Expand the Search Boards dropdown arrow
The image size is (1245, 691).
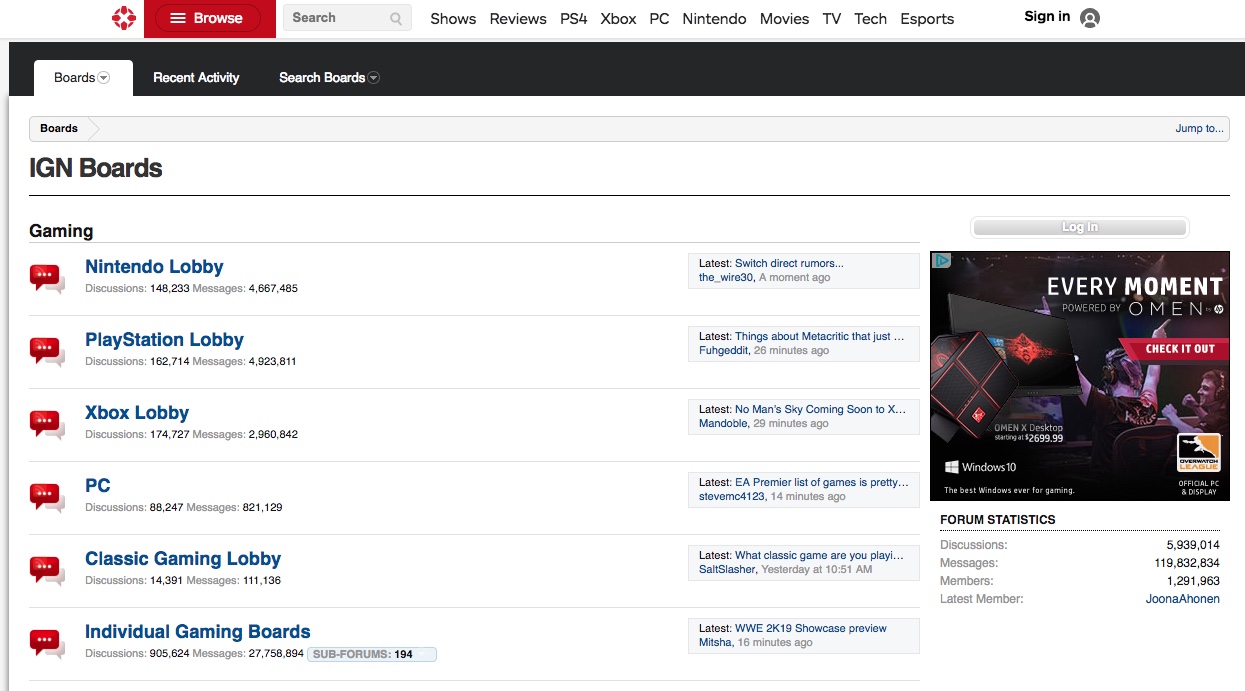pyautogui.click(x=374, y=78)
